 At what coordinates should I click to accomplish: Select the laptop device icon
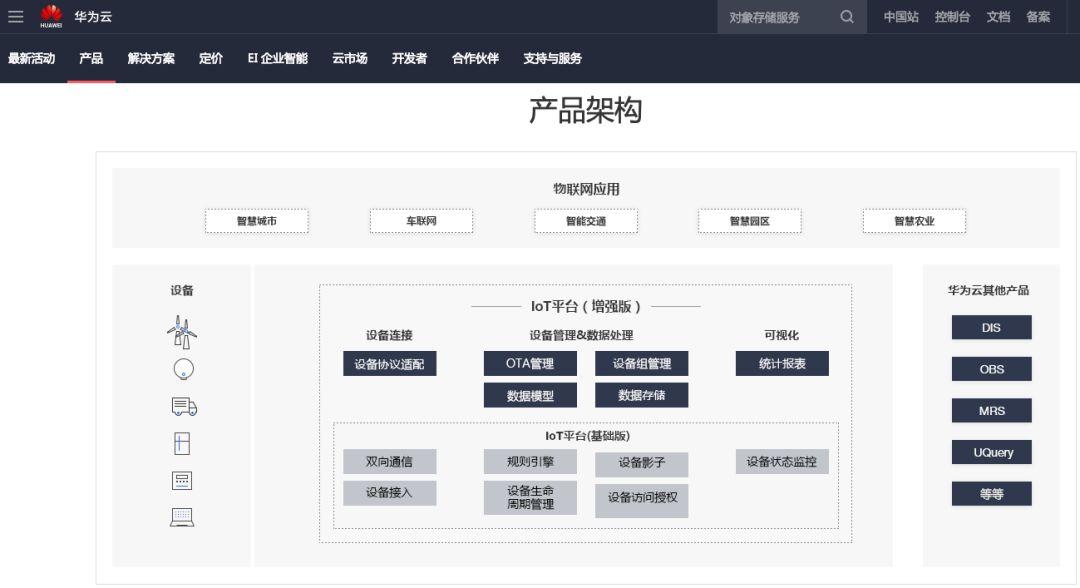(182, 517)
